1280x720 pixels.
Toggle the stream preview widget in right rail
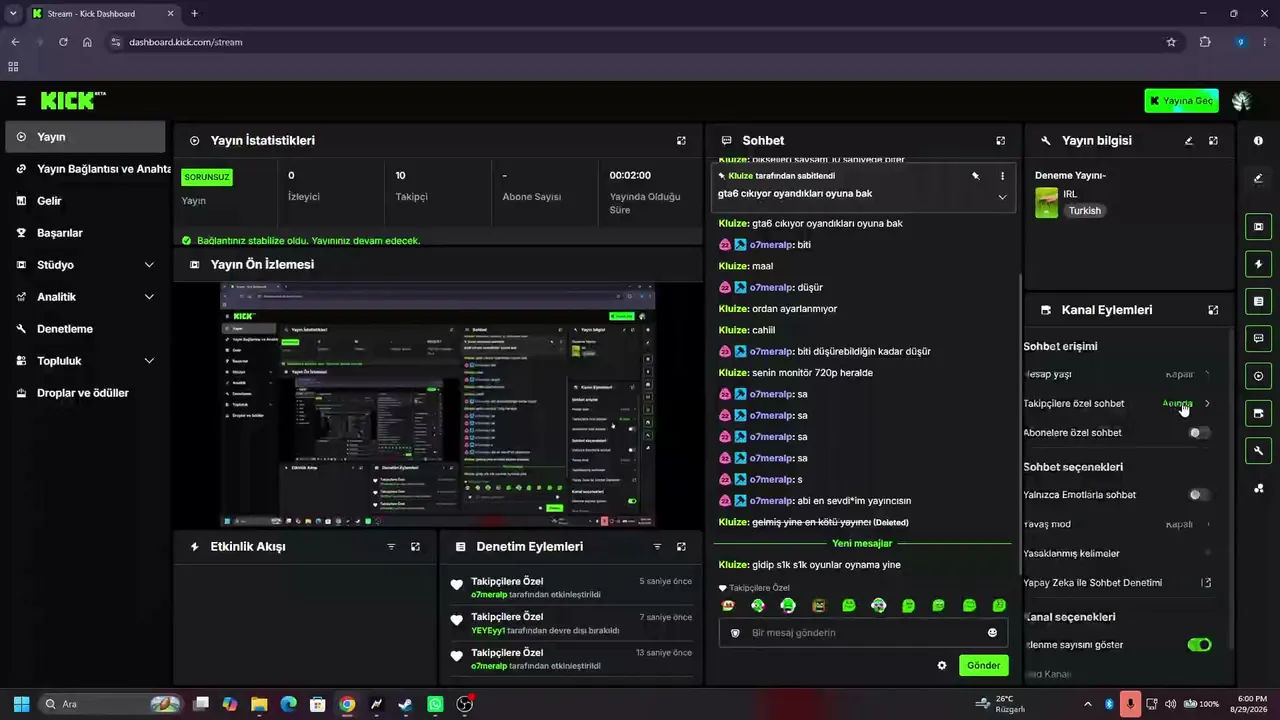(x=1258, y=227)
